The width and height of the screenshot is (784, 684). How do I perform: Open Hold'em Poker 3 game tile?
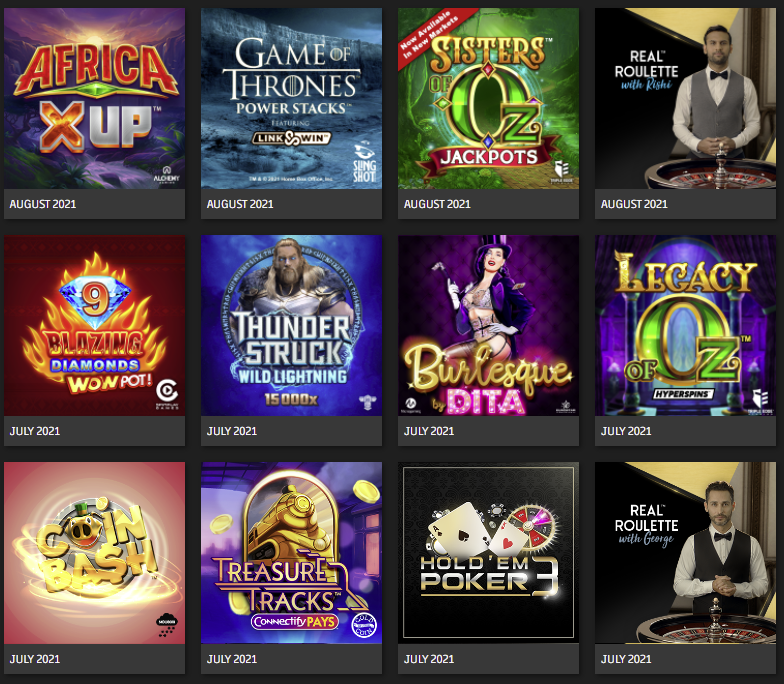(x=488, y=553)
